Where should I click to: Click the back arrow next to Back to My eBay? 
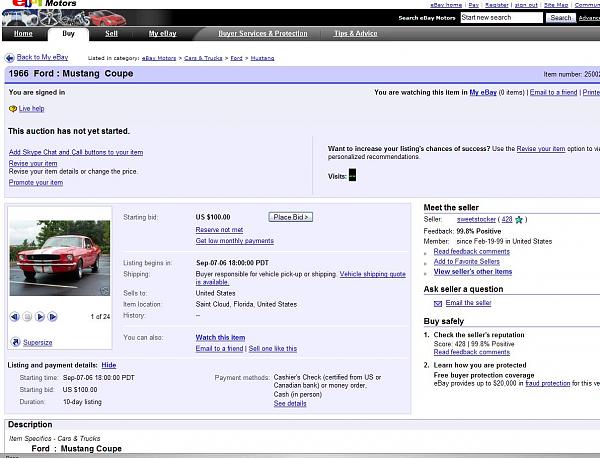10,57
